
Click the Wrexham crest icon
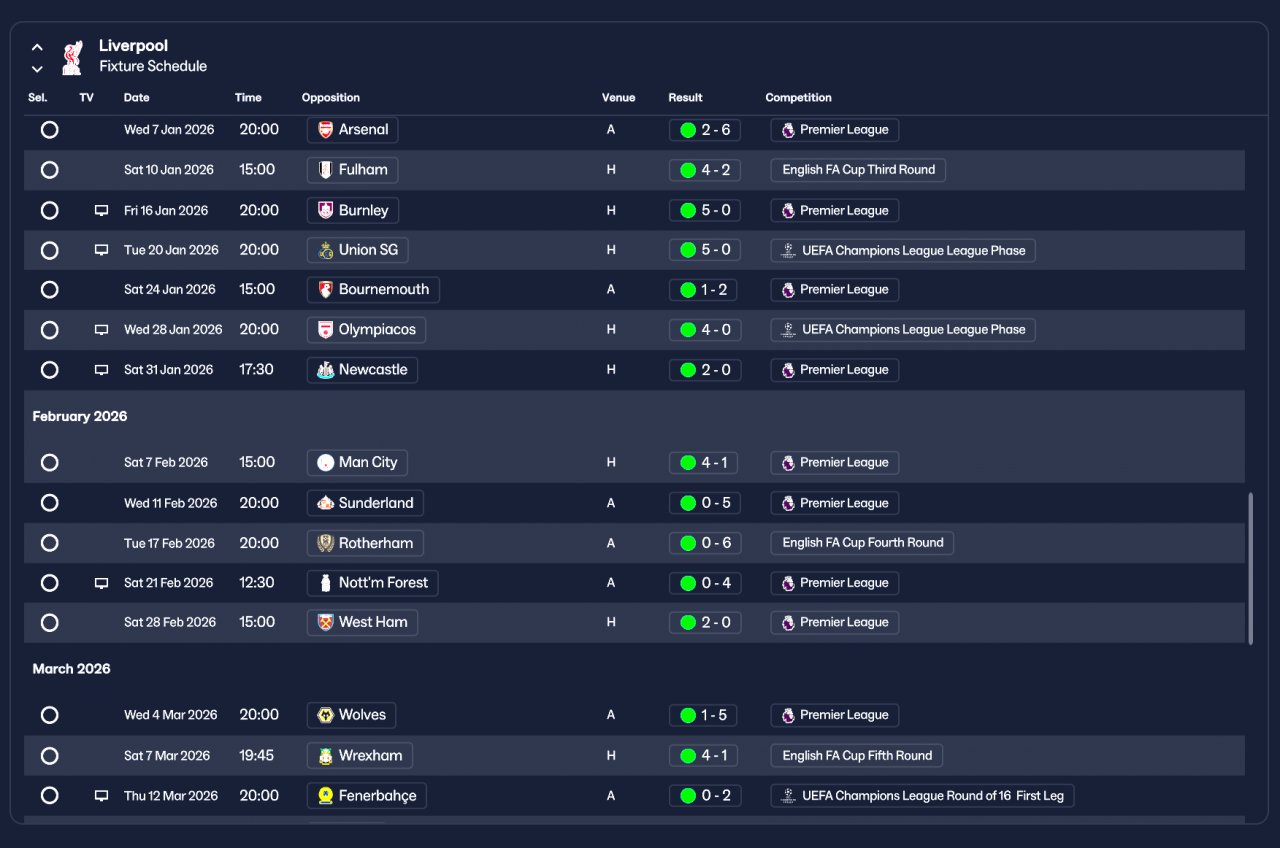pos(325,756)
